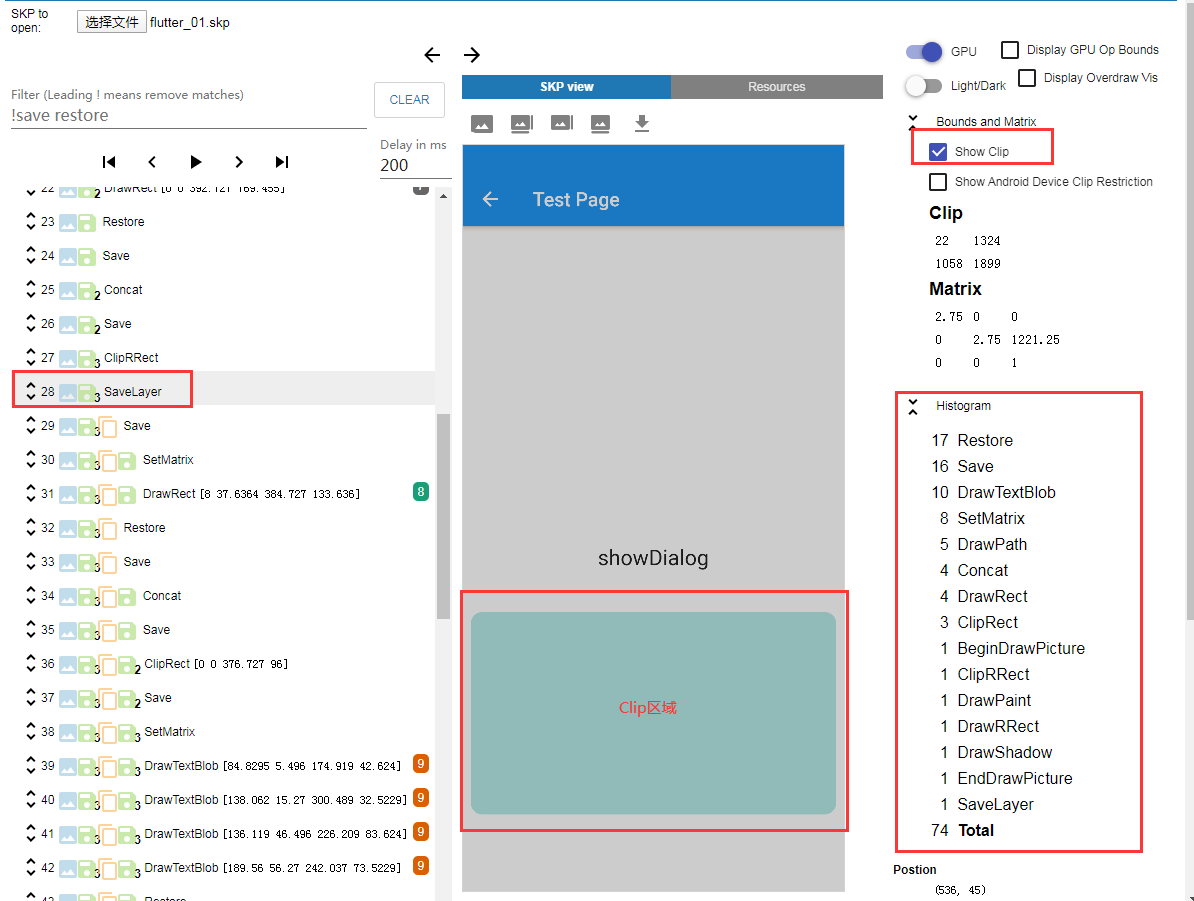The image size is (1194, 901).
Task: Click the orange layer icon on row 29 Save
Action: [x=107, y=427]
